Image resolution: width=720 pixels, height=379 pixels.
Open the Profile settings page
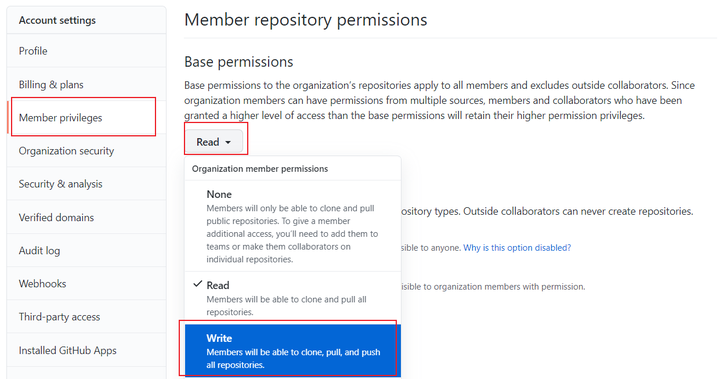click(x=86, y=51)
